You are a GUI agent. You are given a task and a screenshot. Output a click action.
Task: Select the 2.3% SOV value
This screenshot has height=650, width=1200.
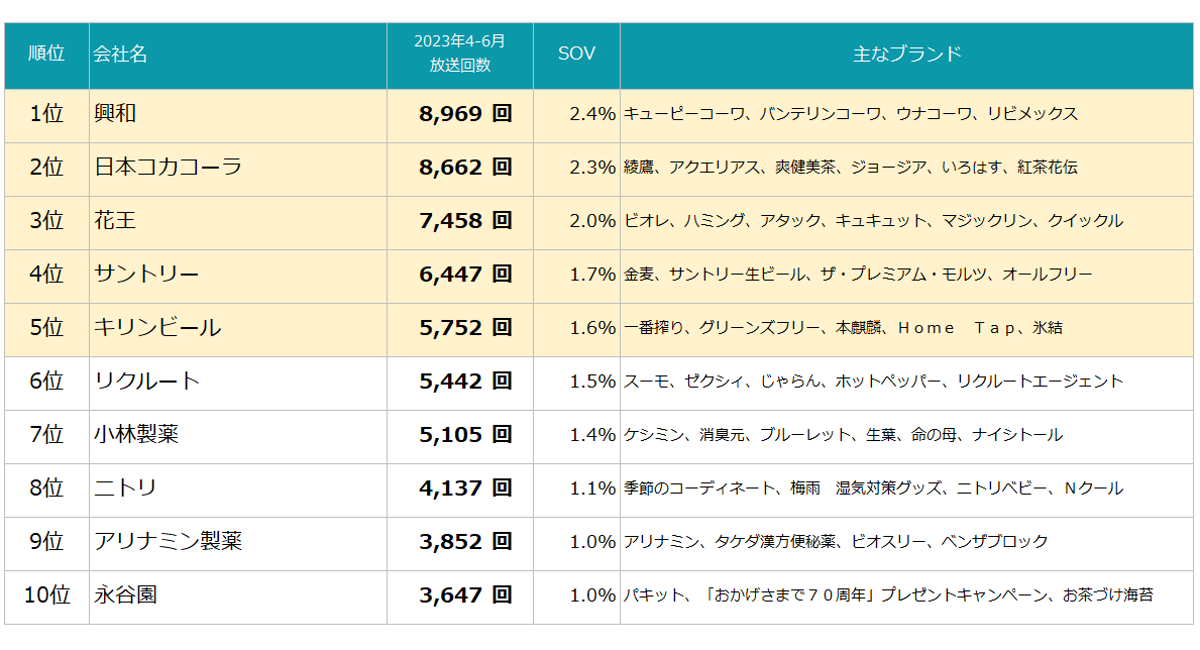point(592,167)
